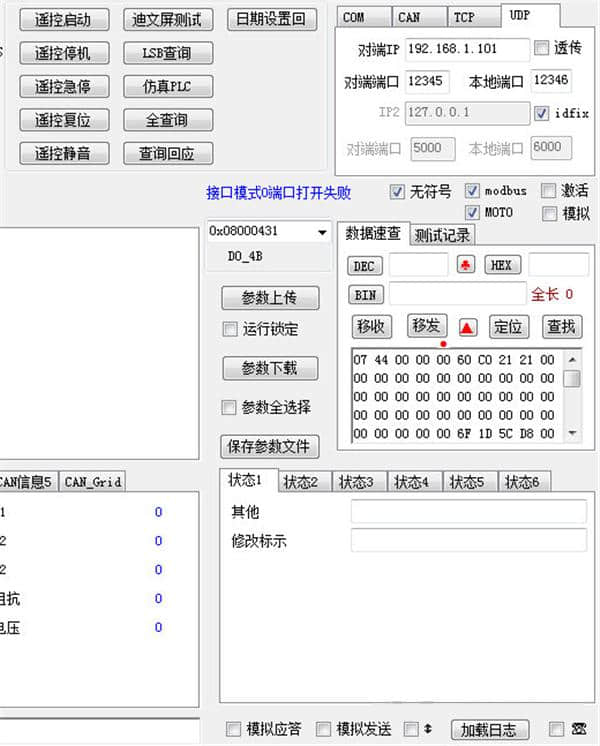Viewport: 600px width, 746px height.
Task: Uncheck the idfix option
Action: (541, 114)
